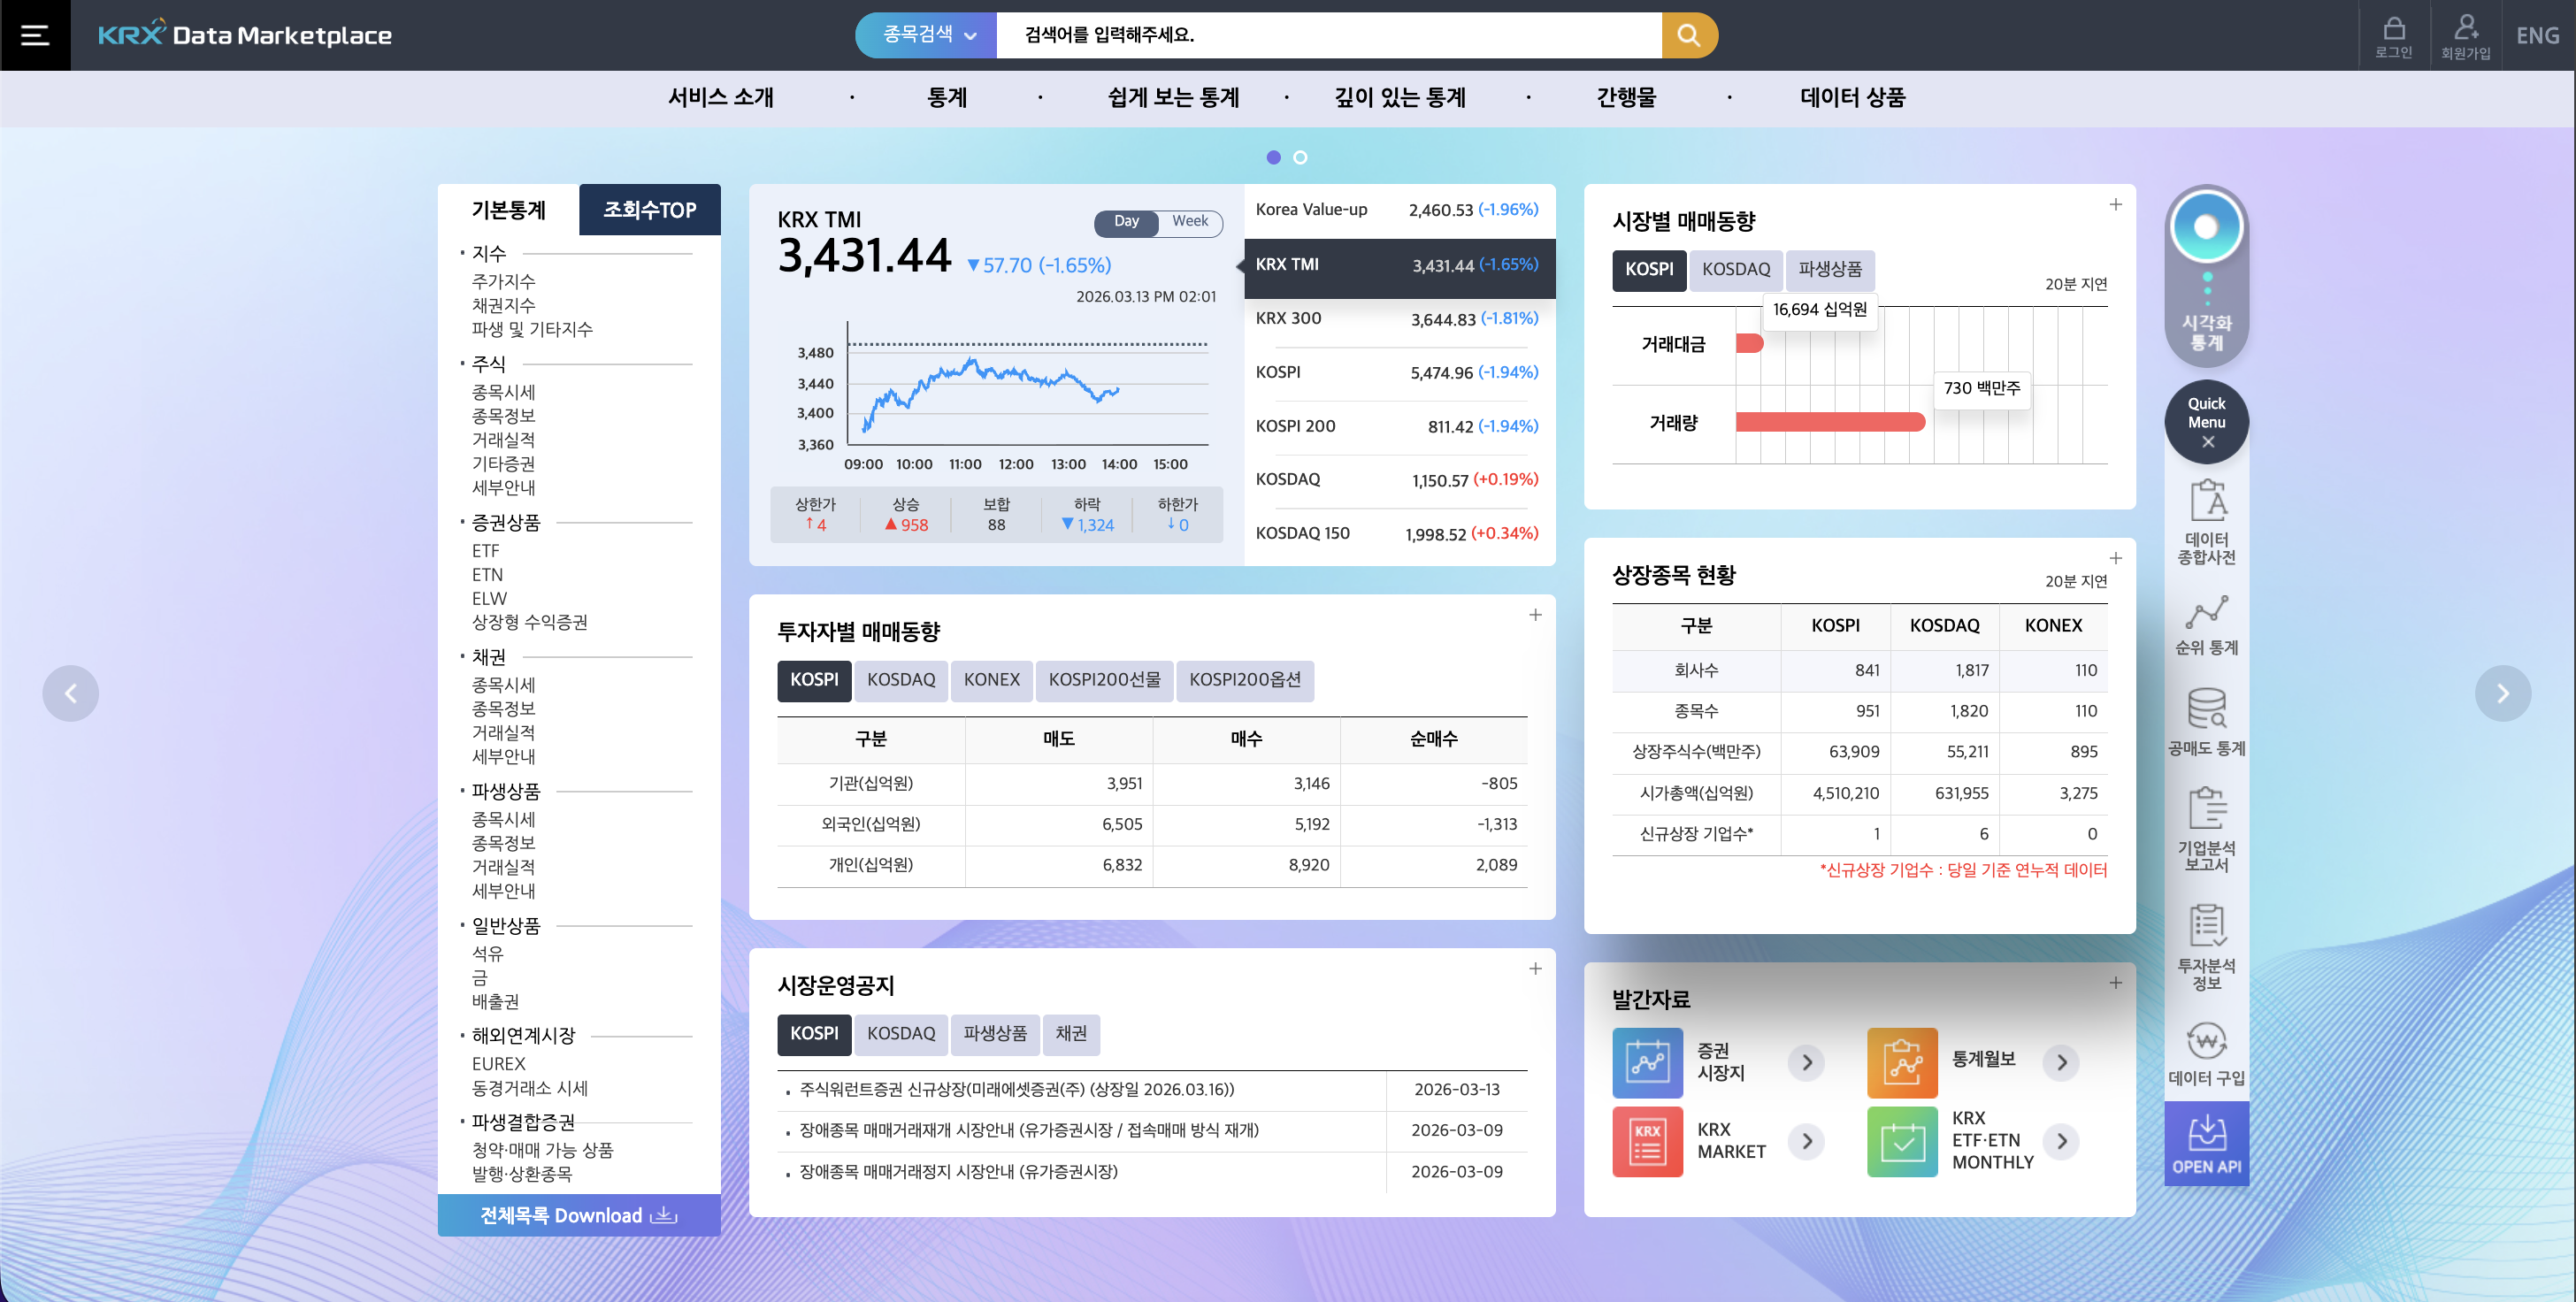2576x1302 pixels.
Task: Open the 순위 통계 chart icon
Action: point(2206,612)
